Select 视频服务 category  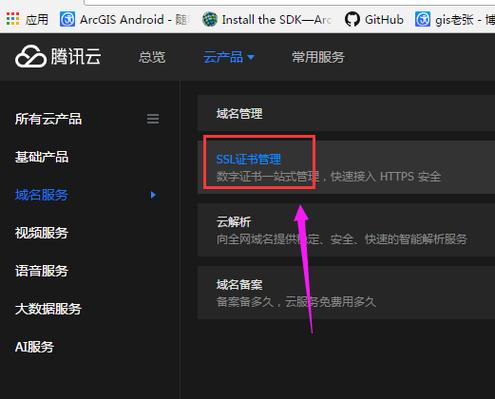click(42, 233)
